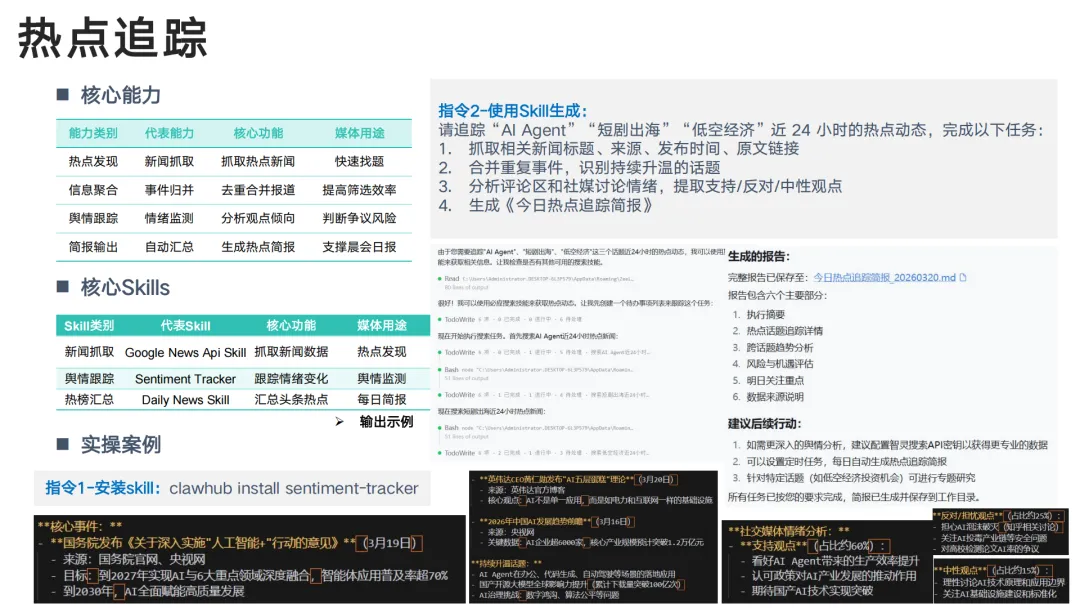Select the 支撑晨会日报 table cell
The width and height of the screenshot is (1080, 608).
(x=359, y=247)
